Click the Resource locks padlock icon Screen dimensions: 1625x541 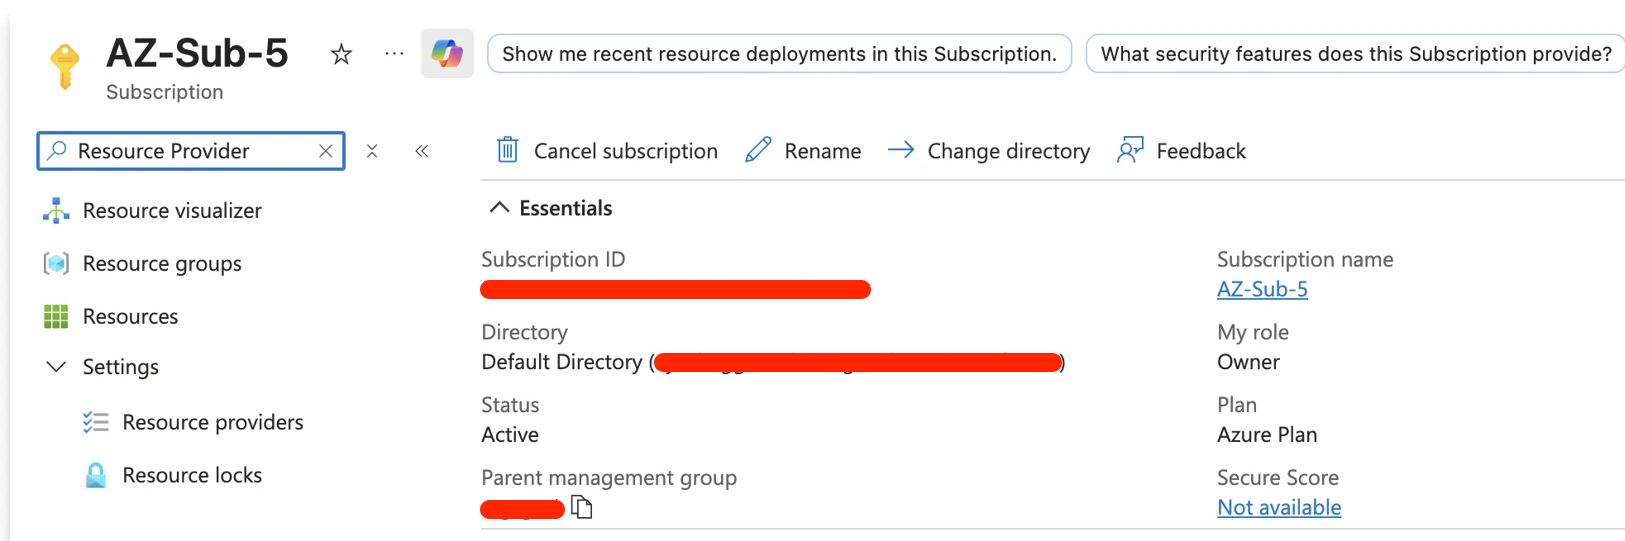96,475
